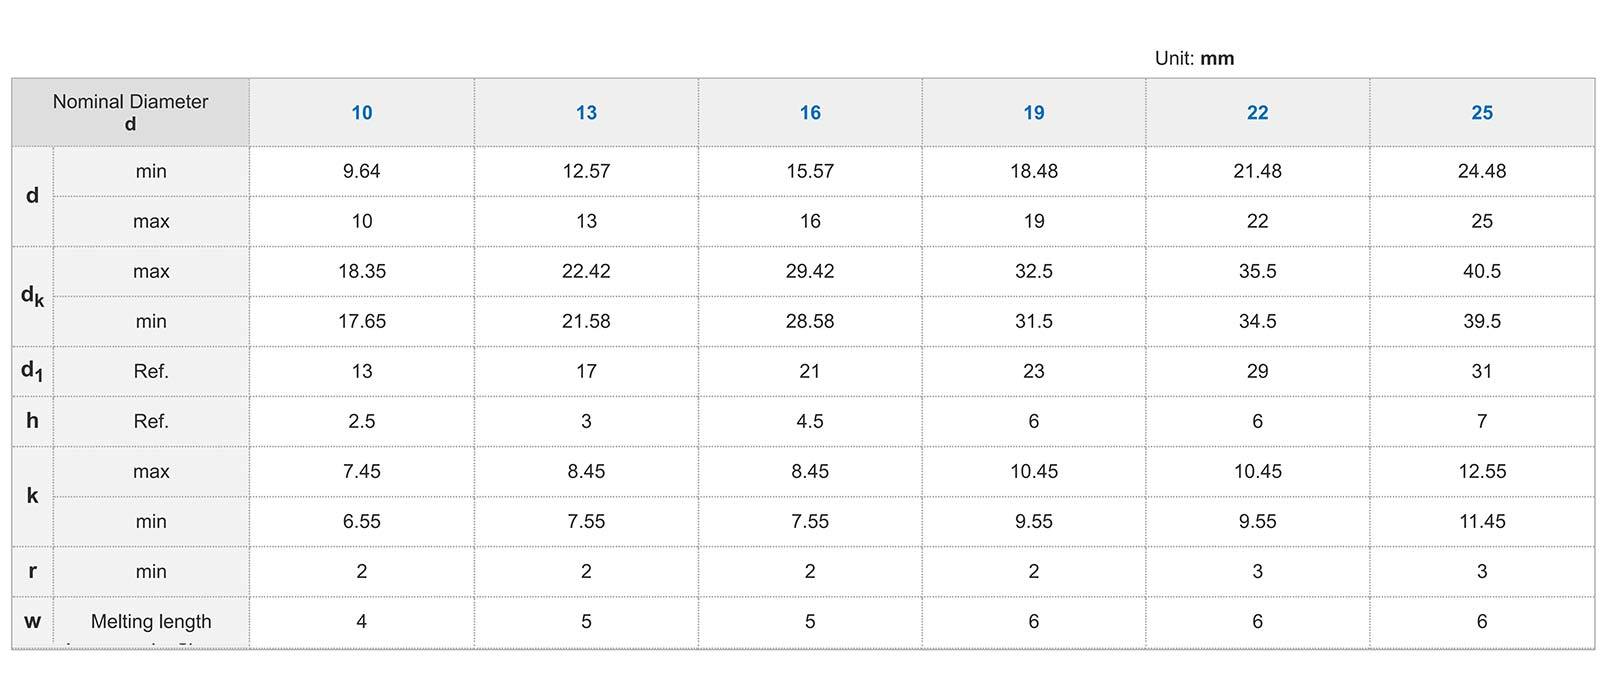Select the k min value 6.55 cell
Image resolution: width=1600 pixels, height=700 pixels.
coord(362,521)
